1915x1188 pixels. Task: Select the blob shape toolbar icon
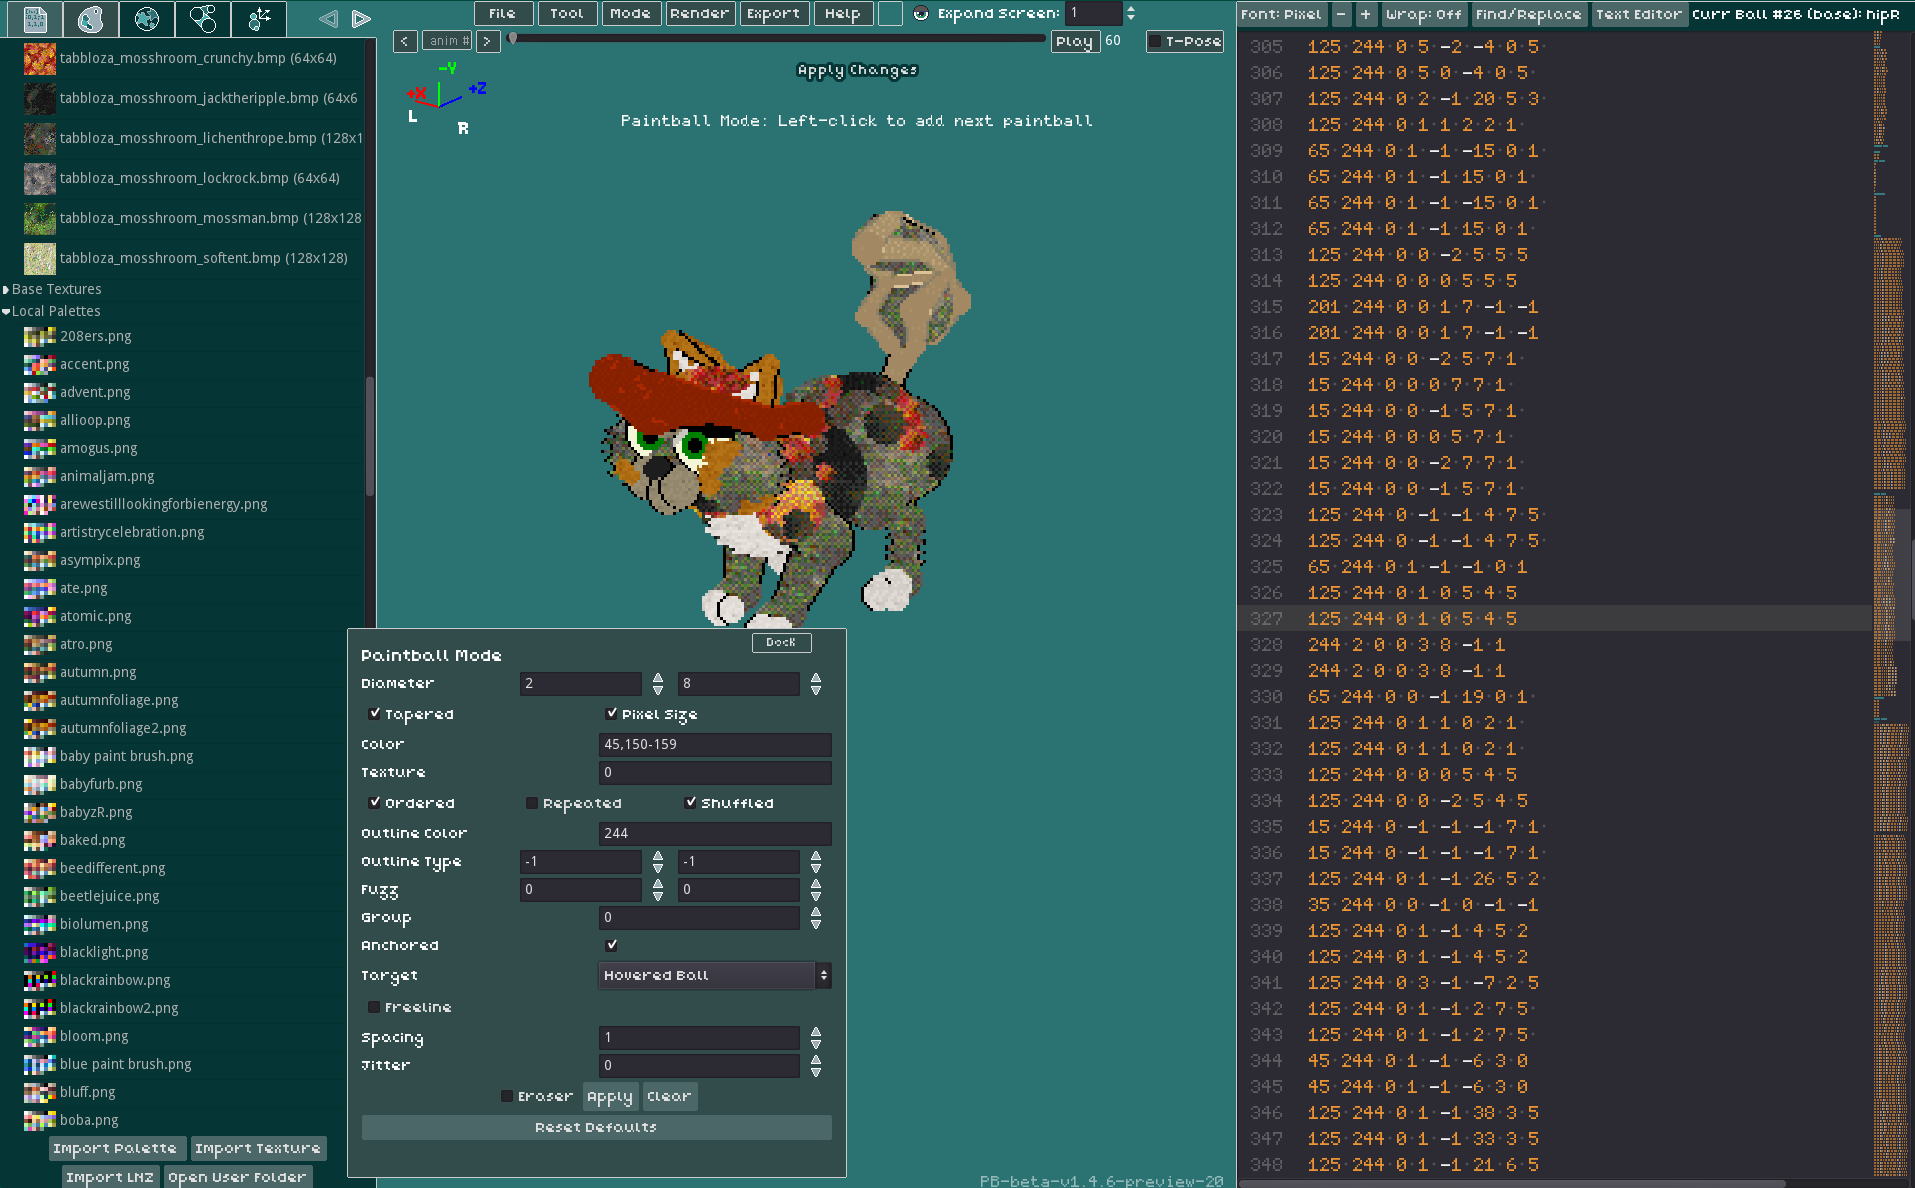point(91,18)
